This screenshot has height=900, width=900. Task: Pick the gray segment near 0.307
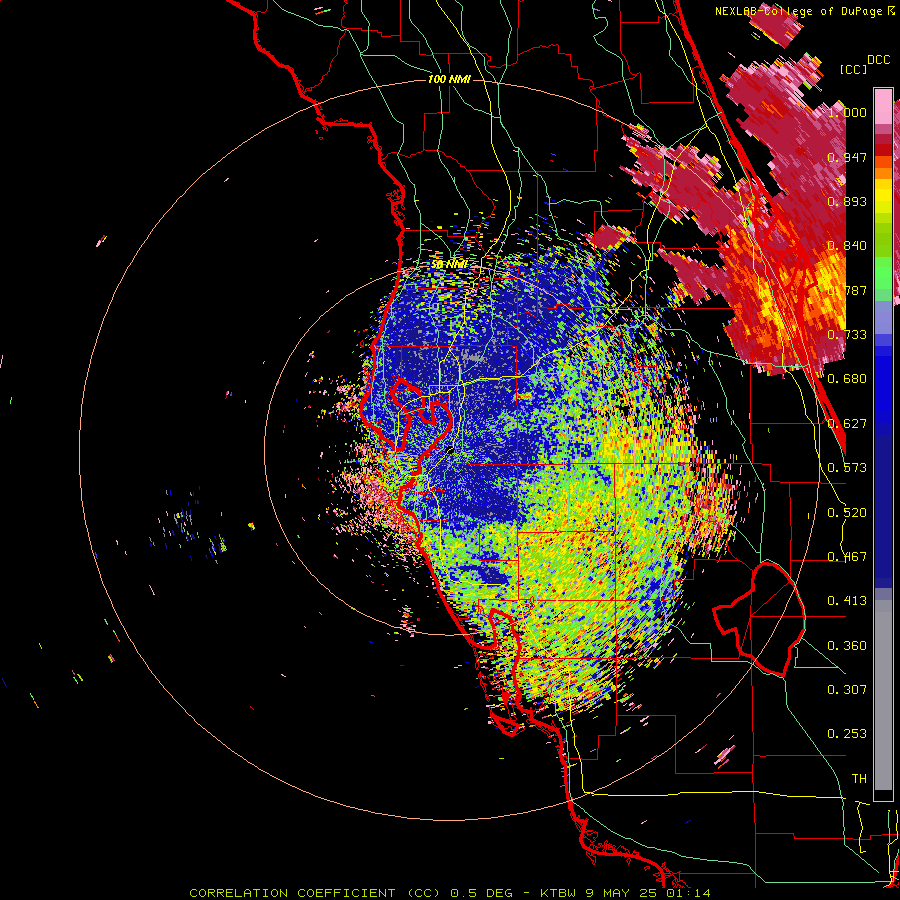pos(883,695)
